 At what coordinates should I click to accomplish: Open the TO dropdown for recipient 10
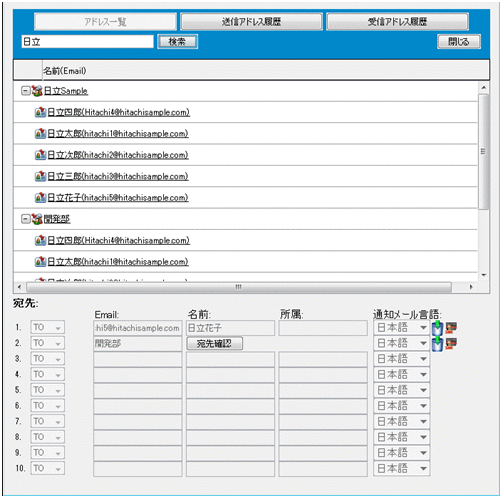click(x=47, y=468)
